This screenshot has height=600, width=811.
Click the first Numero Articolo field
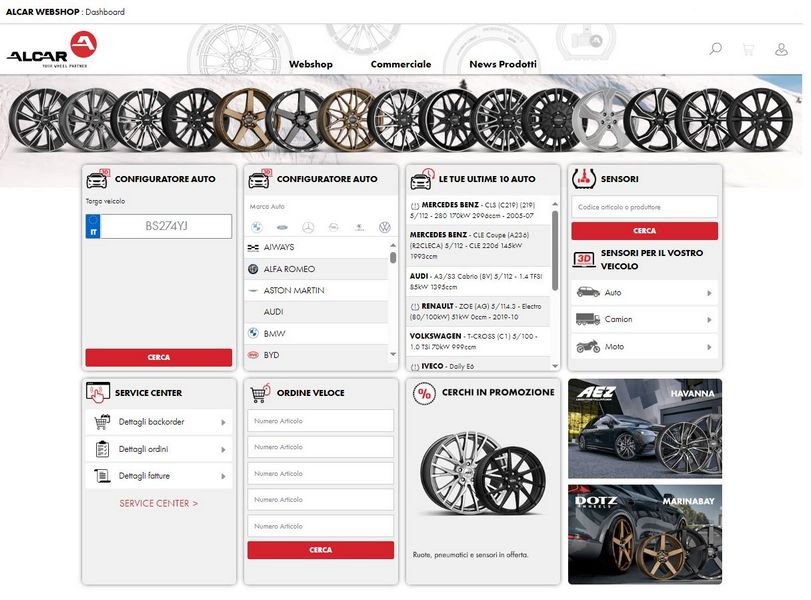[321, 421]
